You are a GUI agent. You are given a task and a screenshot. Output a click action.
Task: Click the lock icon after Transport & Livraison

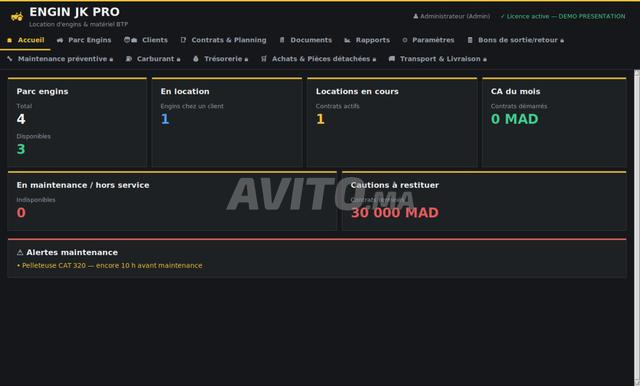tap(484, 60)
